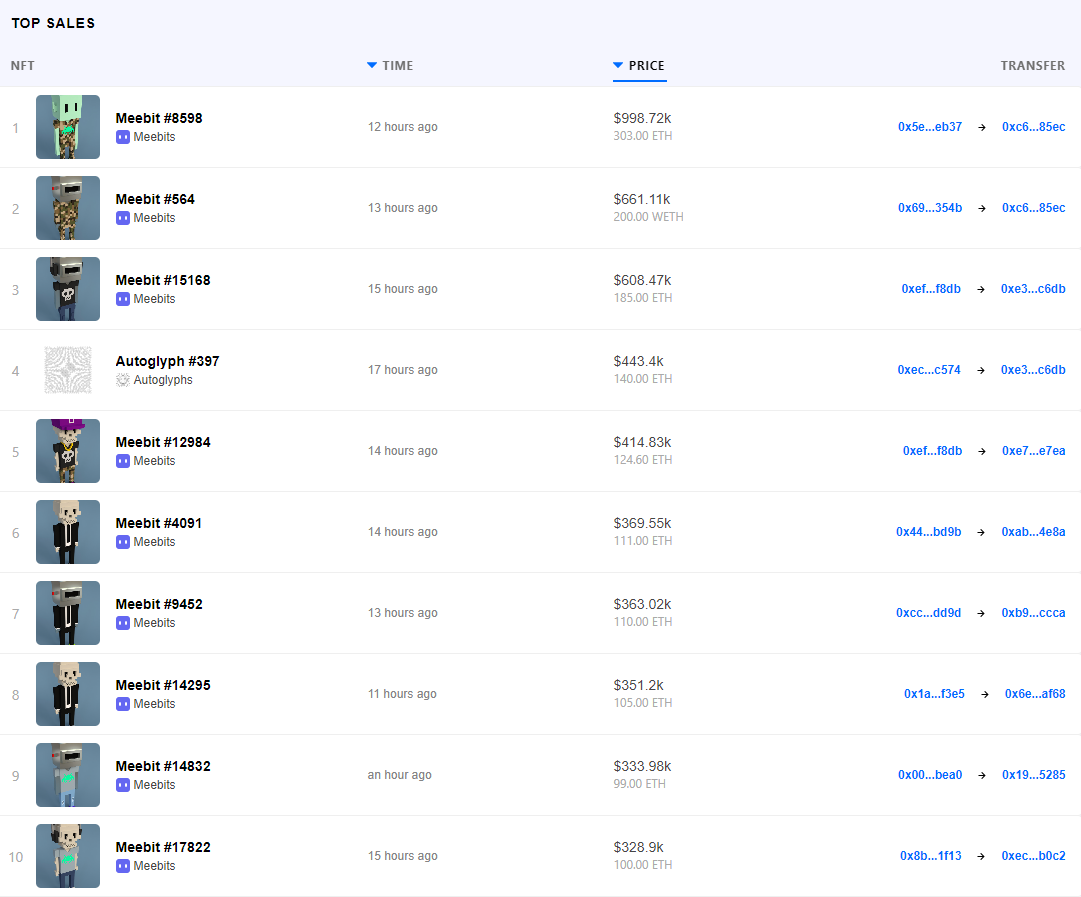Open seller address 0x44...bd9b
The width and height of the screenshot is (1081, 897).
(929, 532)
